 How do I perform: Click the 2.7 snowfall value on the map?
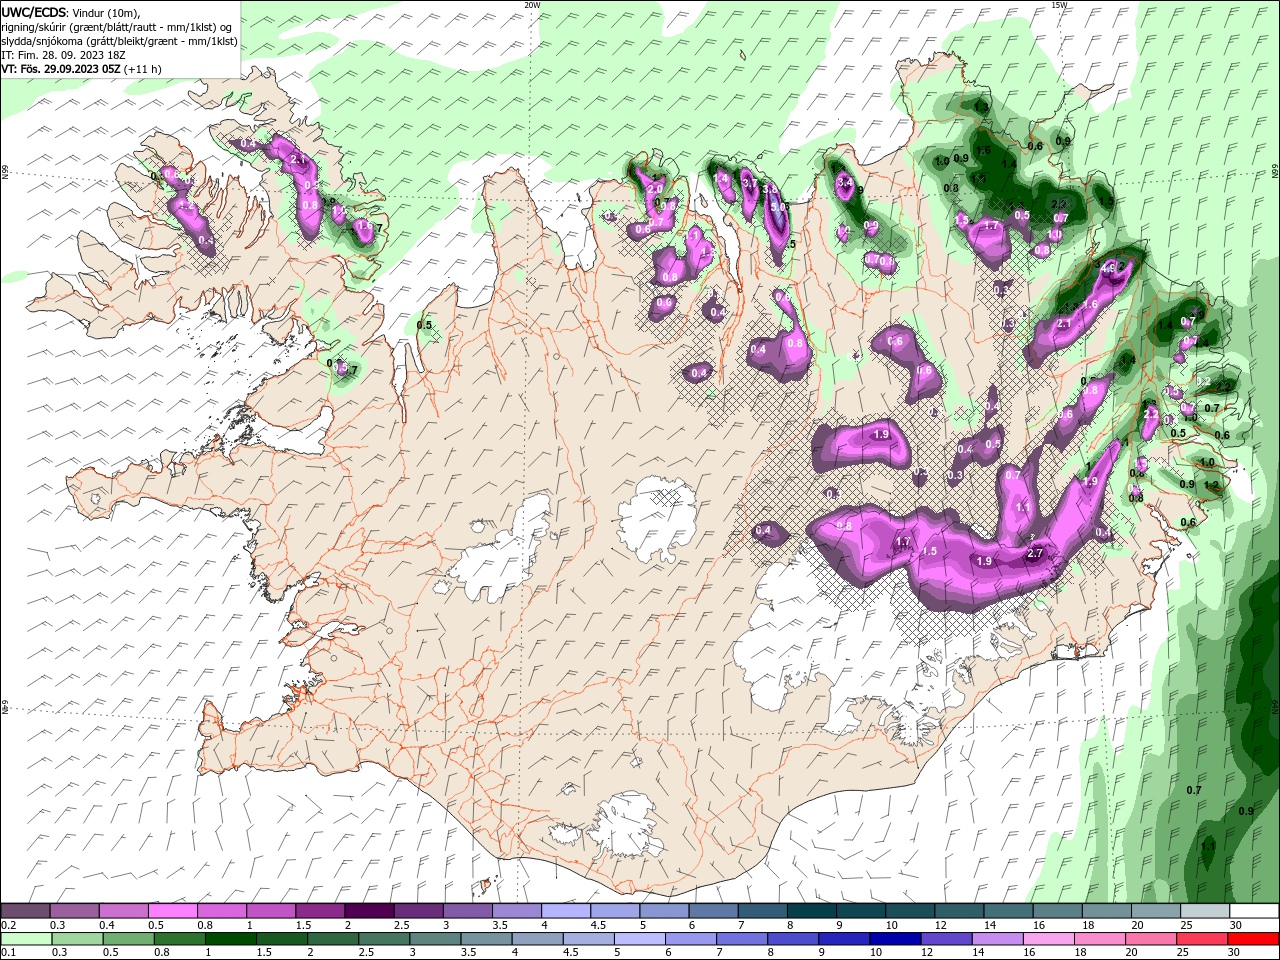(x=1035, y=553)
